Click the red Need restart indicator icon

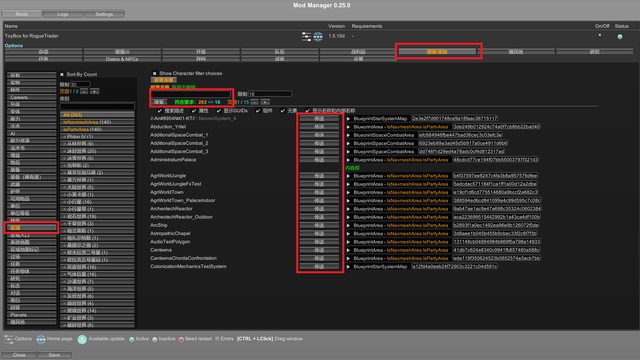pos(181,339)
